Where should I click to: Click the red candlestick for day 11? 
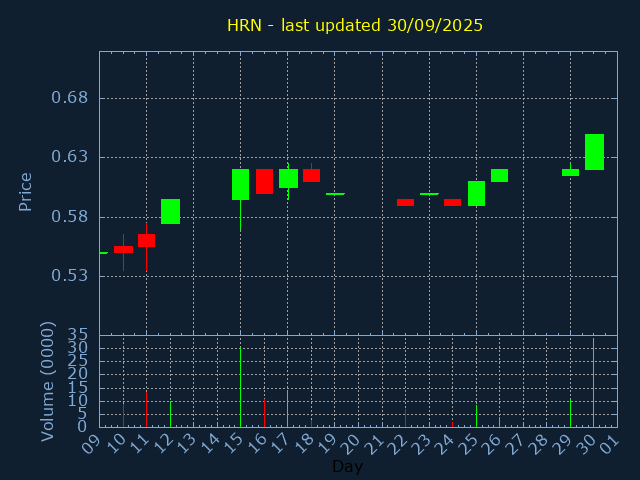click(x=147, y=240)
